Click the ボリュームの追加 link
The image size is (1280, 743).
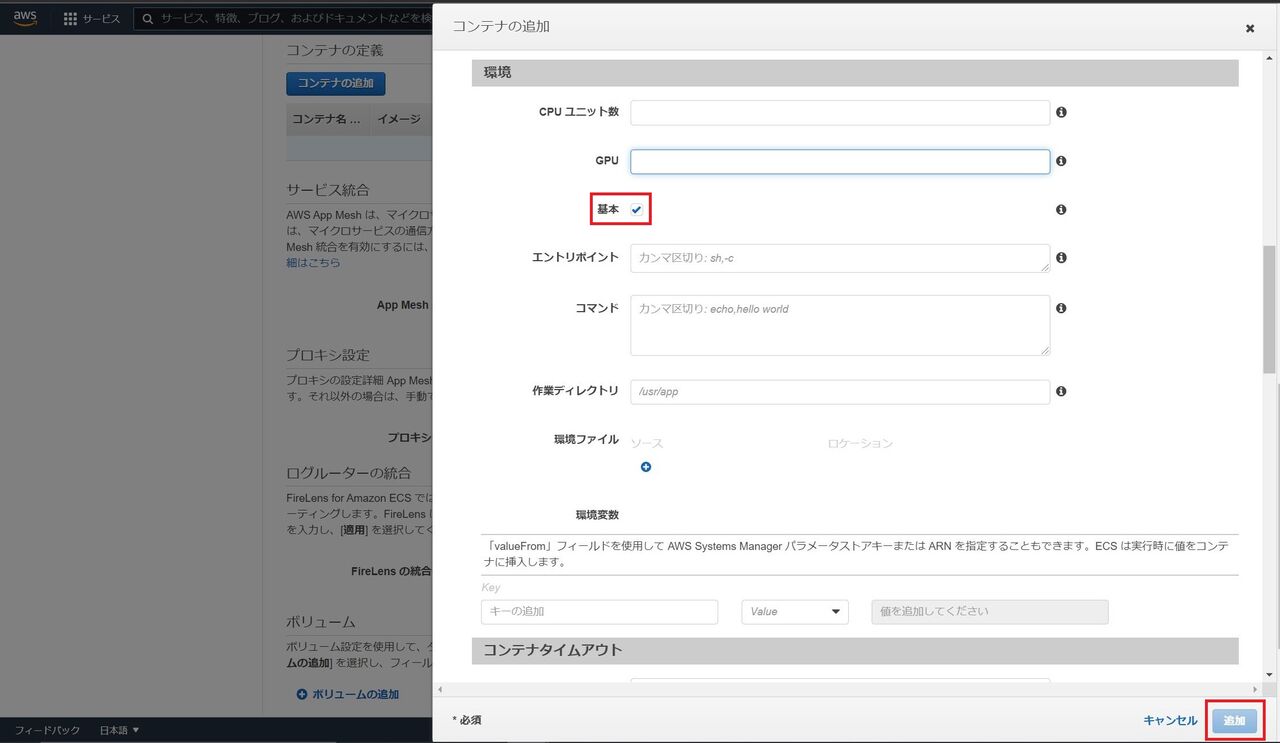coord(355,694)
